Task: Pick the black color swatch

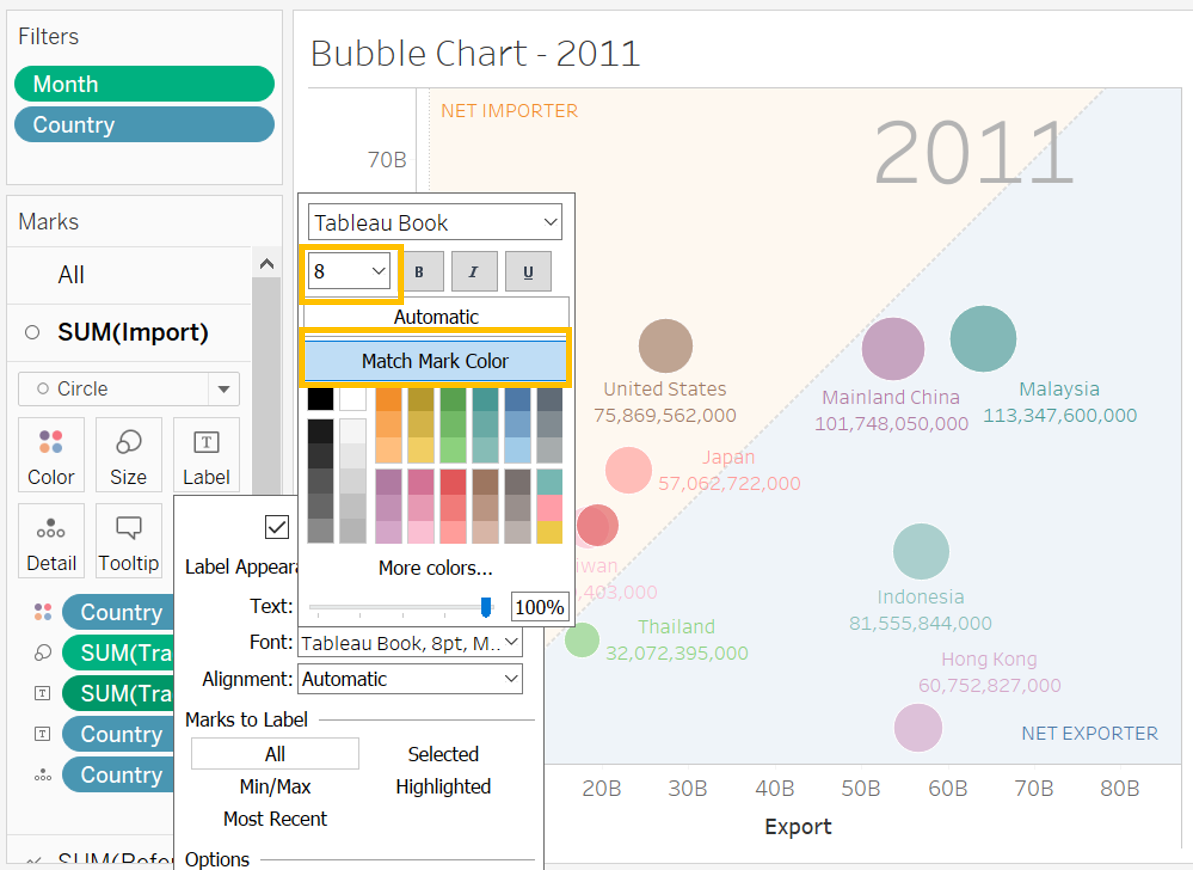Action: pos(320,399)
